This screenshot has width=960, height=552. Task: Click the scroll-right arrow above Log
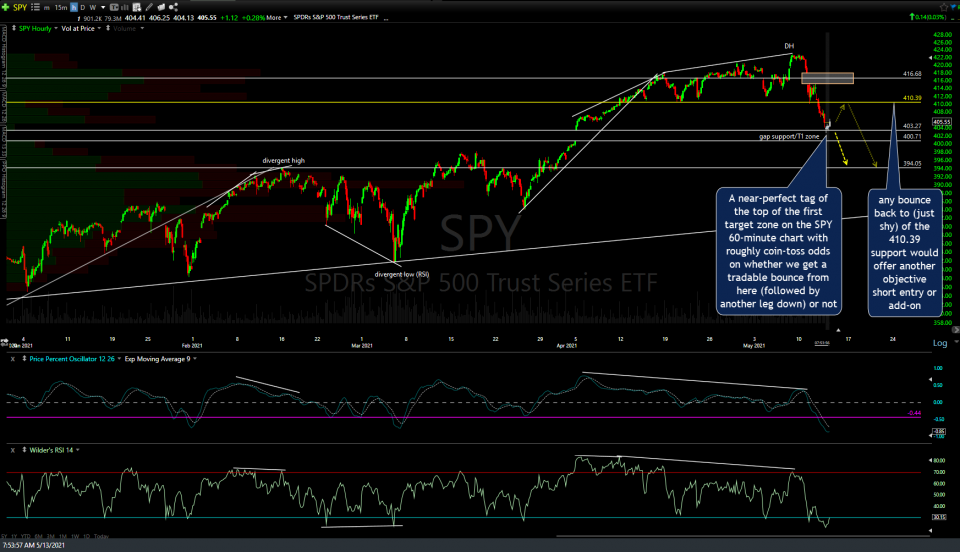click(x=956, y=329)
